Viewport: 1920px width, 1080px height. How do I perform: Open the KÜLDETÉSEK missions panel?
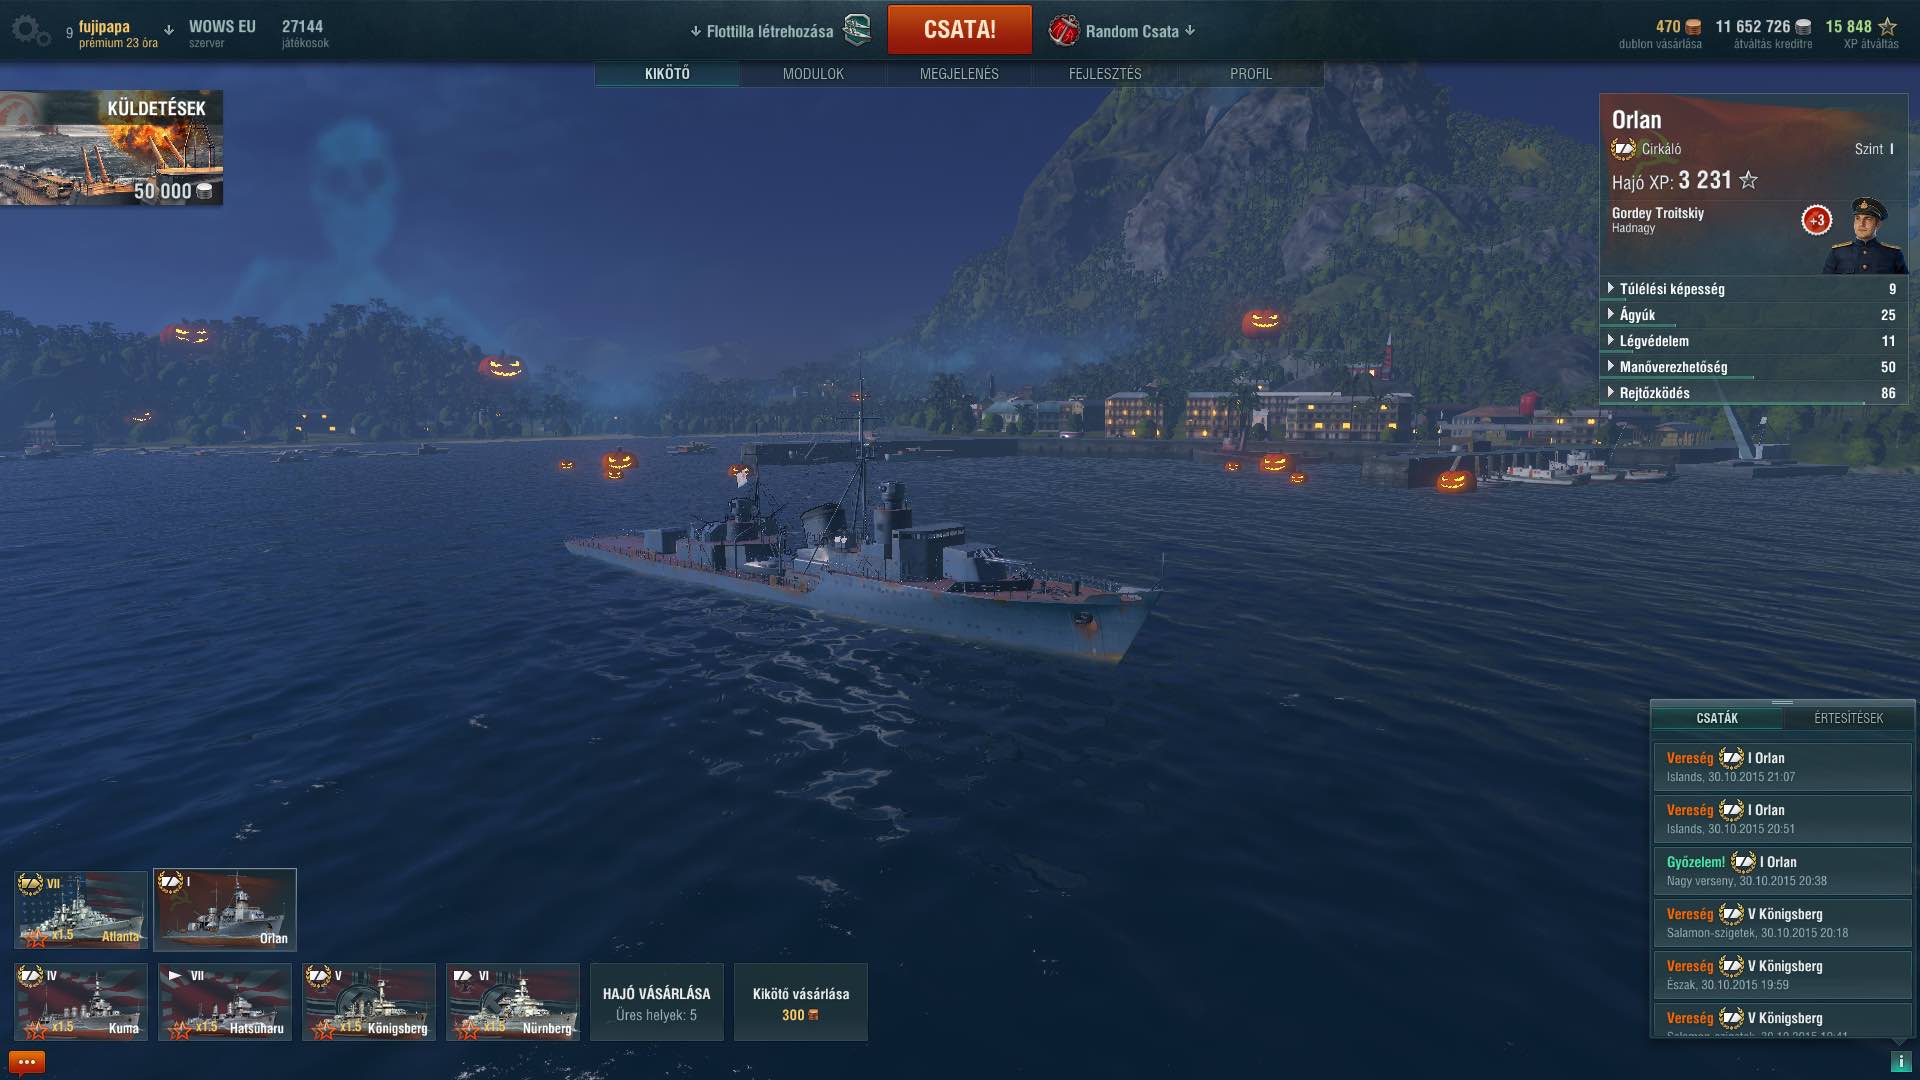pos(111,148)
